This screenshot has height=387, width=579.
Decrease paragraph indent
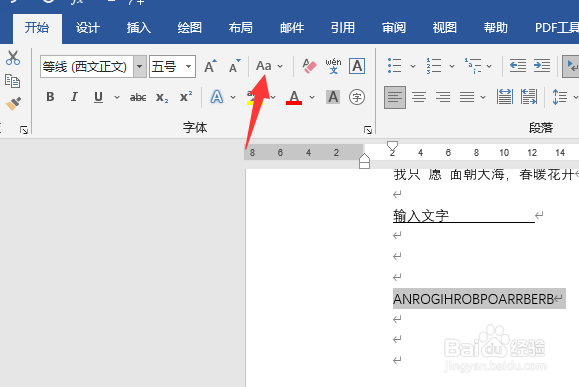pyautogui.click(x=518, y=66)
